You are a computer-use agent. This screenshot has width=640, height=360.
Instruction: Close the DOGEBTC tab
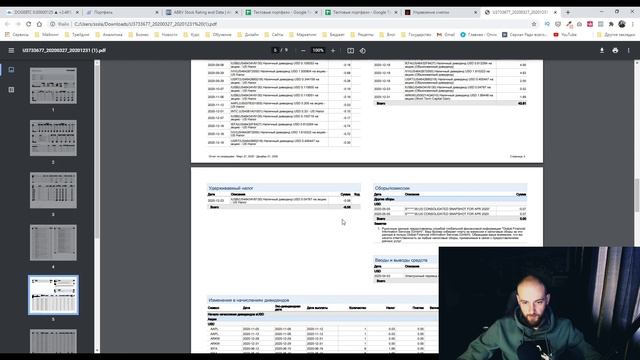(x=77, y=12)
